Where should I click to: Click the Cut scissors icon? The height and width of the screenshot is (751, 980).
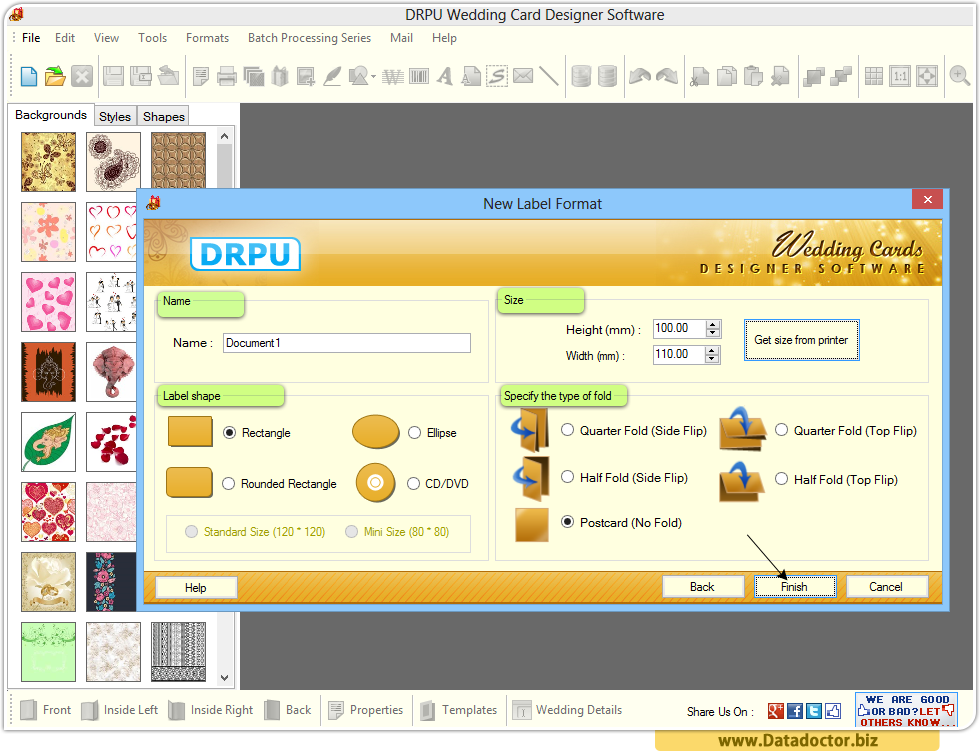point(699,77)
